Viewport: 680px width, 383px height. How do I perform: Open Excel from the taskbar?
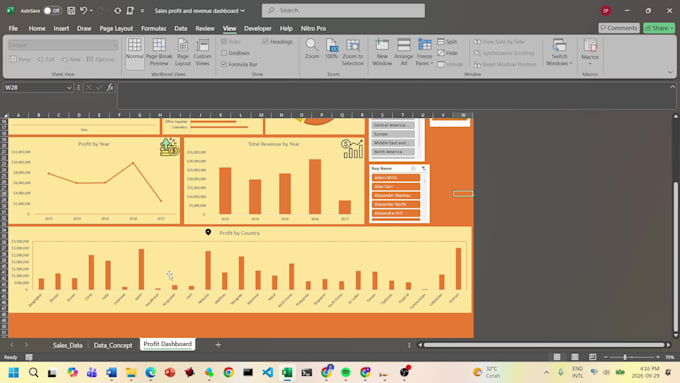pos(287,373)
